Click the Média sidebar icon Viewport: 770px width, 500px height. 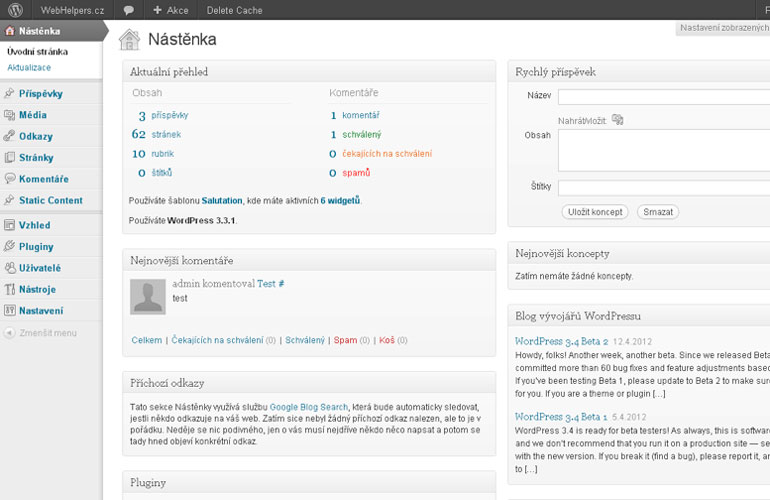[x=10, y=115]
